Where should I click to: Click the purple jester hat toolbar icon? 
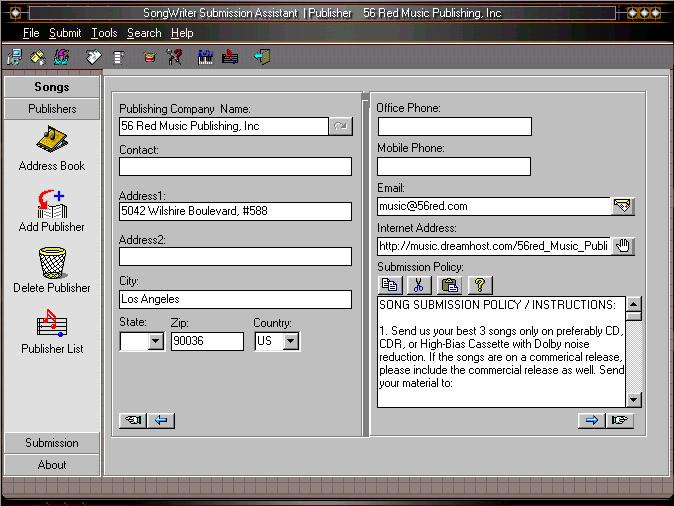click(61, 57)
